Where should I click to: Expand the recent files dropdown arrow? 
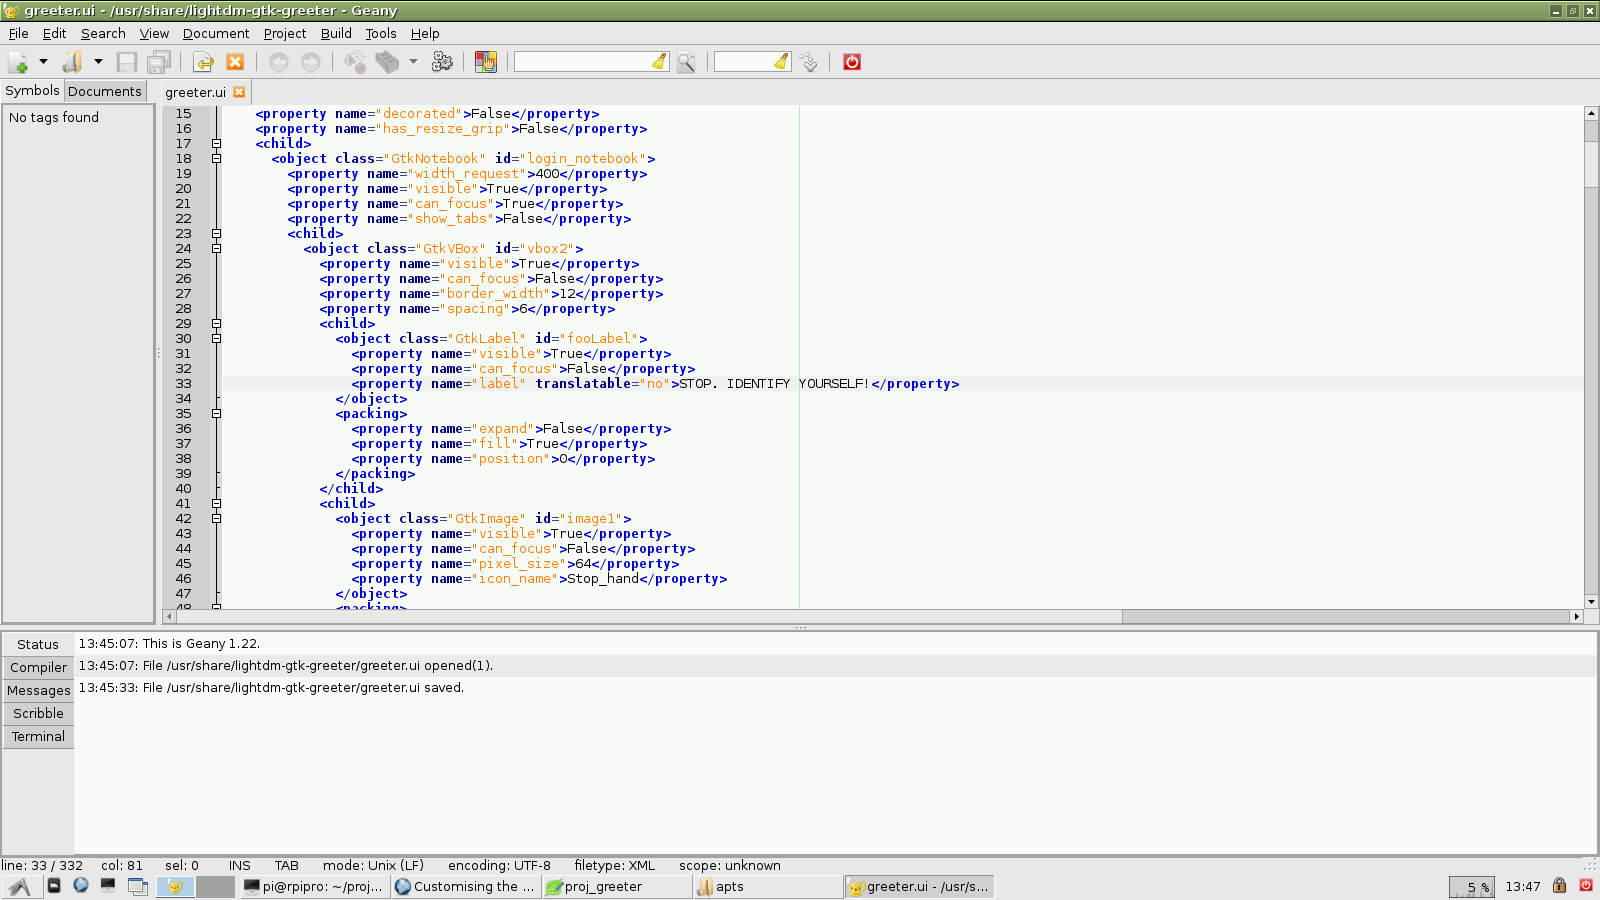98,62
